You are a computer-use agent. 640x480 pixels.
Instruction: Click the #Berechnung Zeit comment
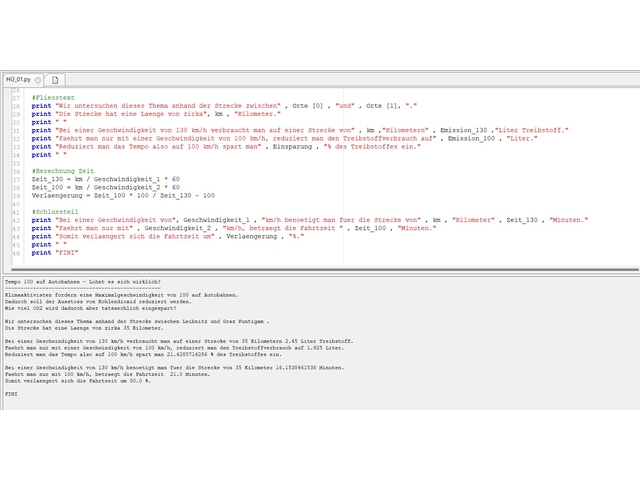click(x=63, y=171)
